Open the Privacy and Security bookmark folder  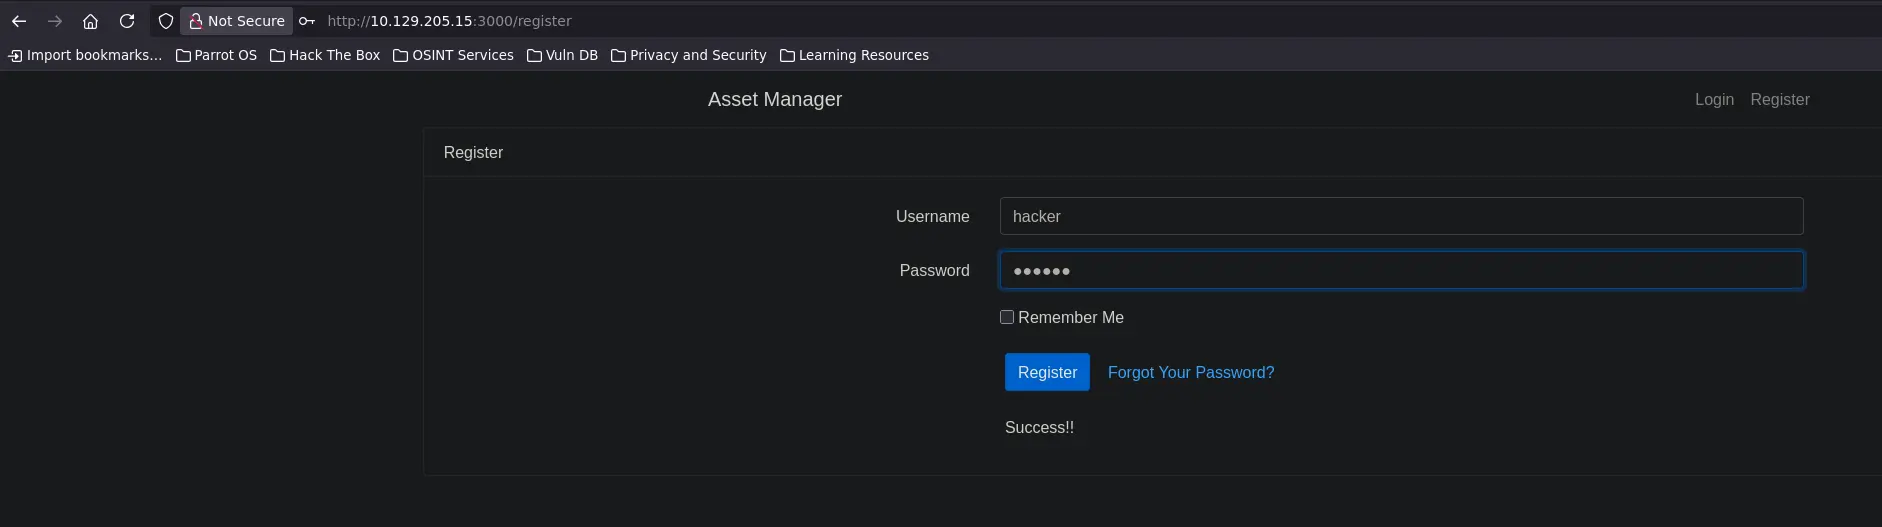688,55
